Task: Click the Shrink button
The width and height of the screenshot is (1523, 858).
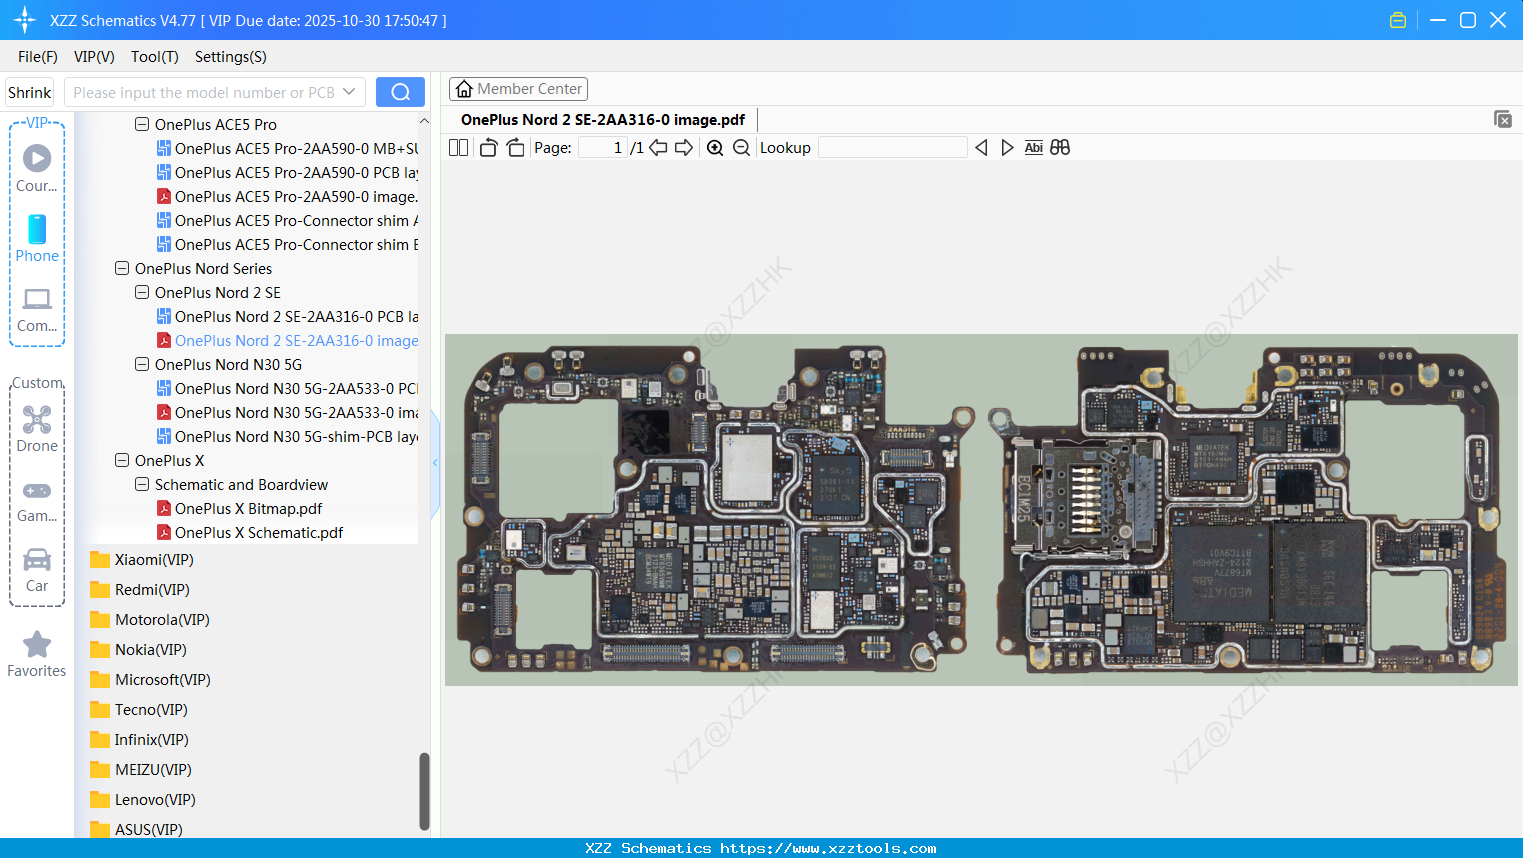Action: point(28,91)
